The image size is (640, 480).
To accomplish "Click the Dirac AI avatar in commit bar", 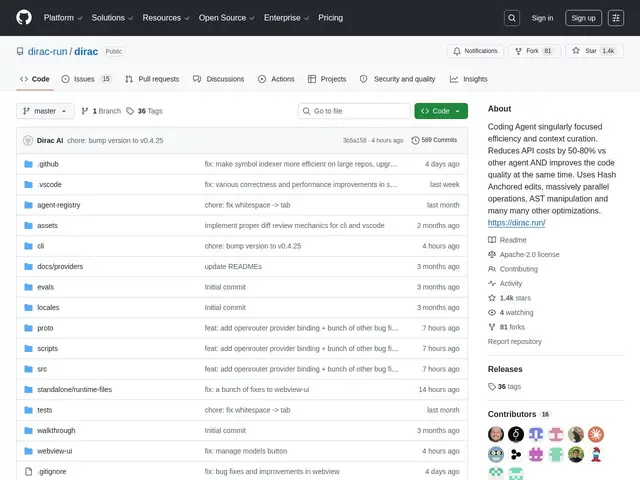I will (28, 140).
